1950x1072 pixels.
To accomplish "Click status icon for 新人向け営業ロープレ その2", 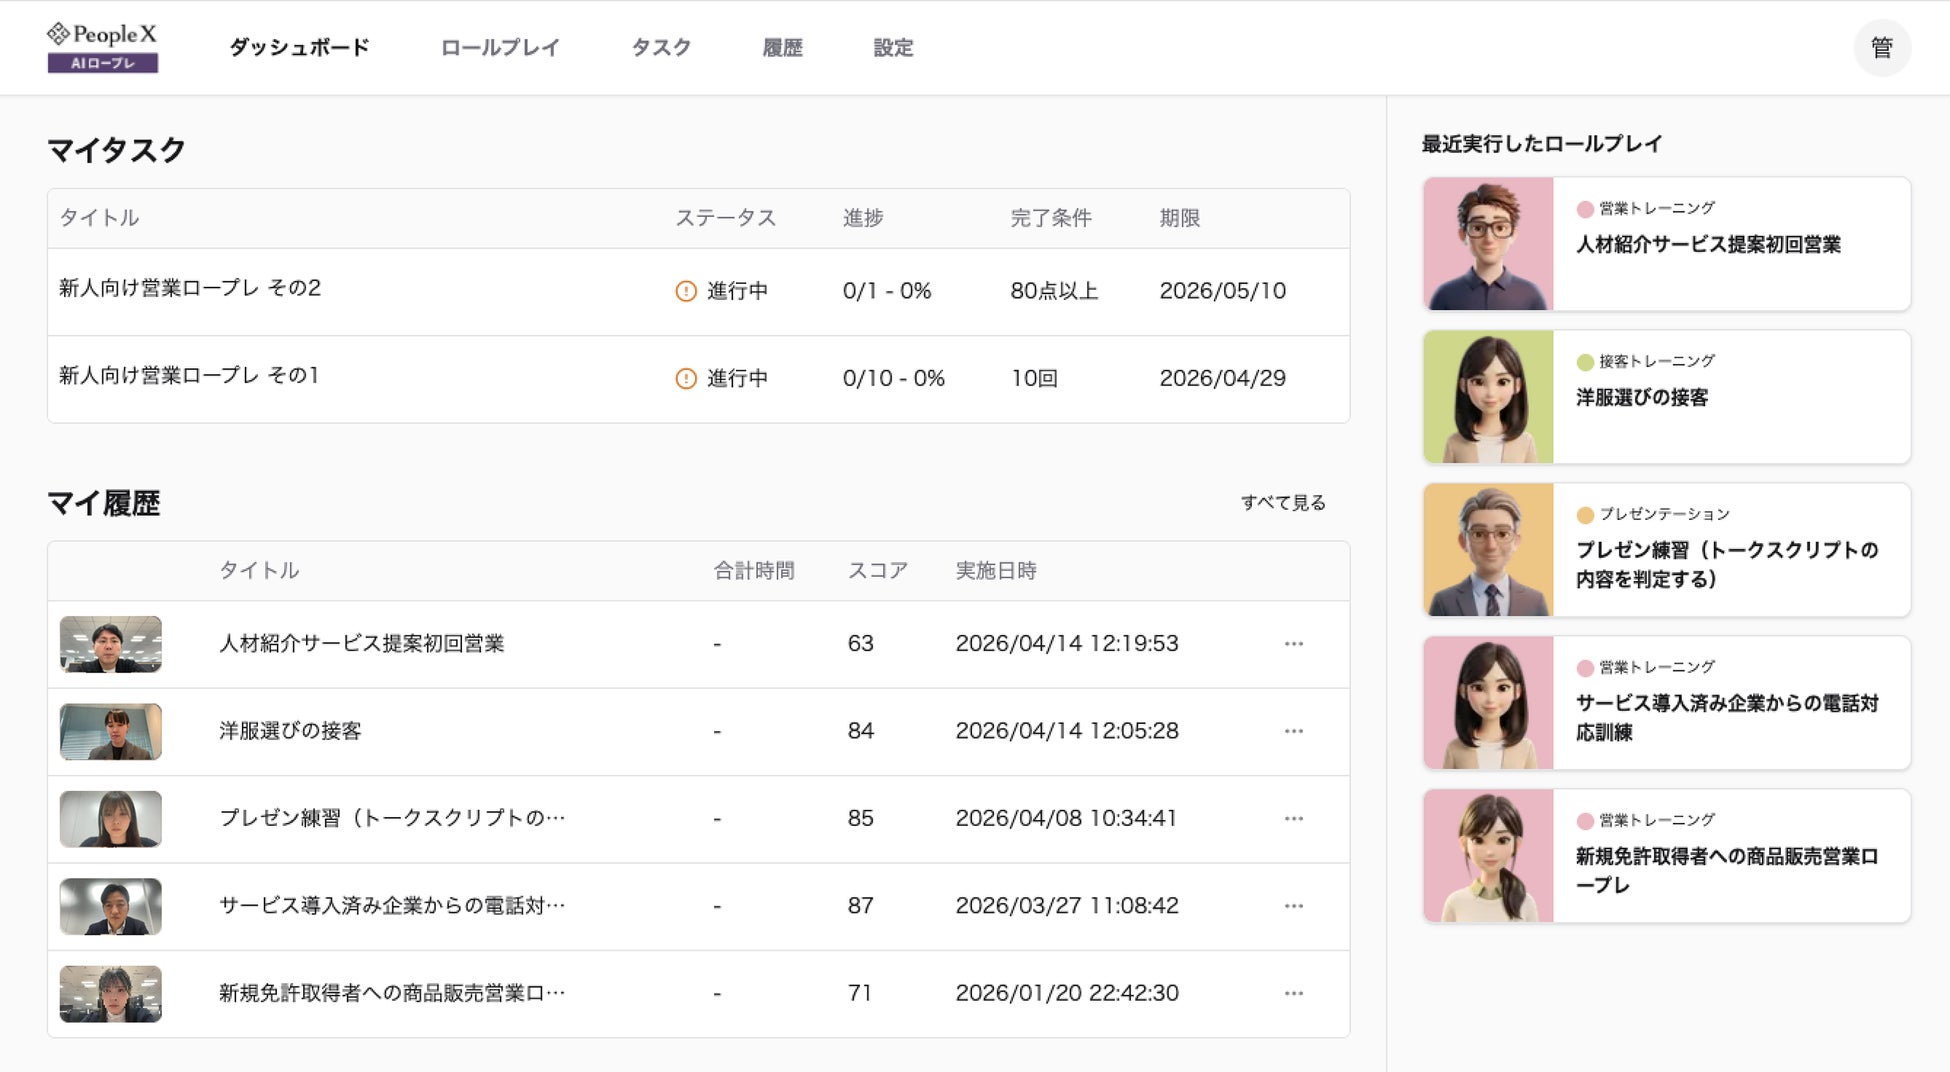I will point(686,291).
